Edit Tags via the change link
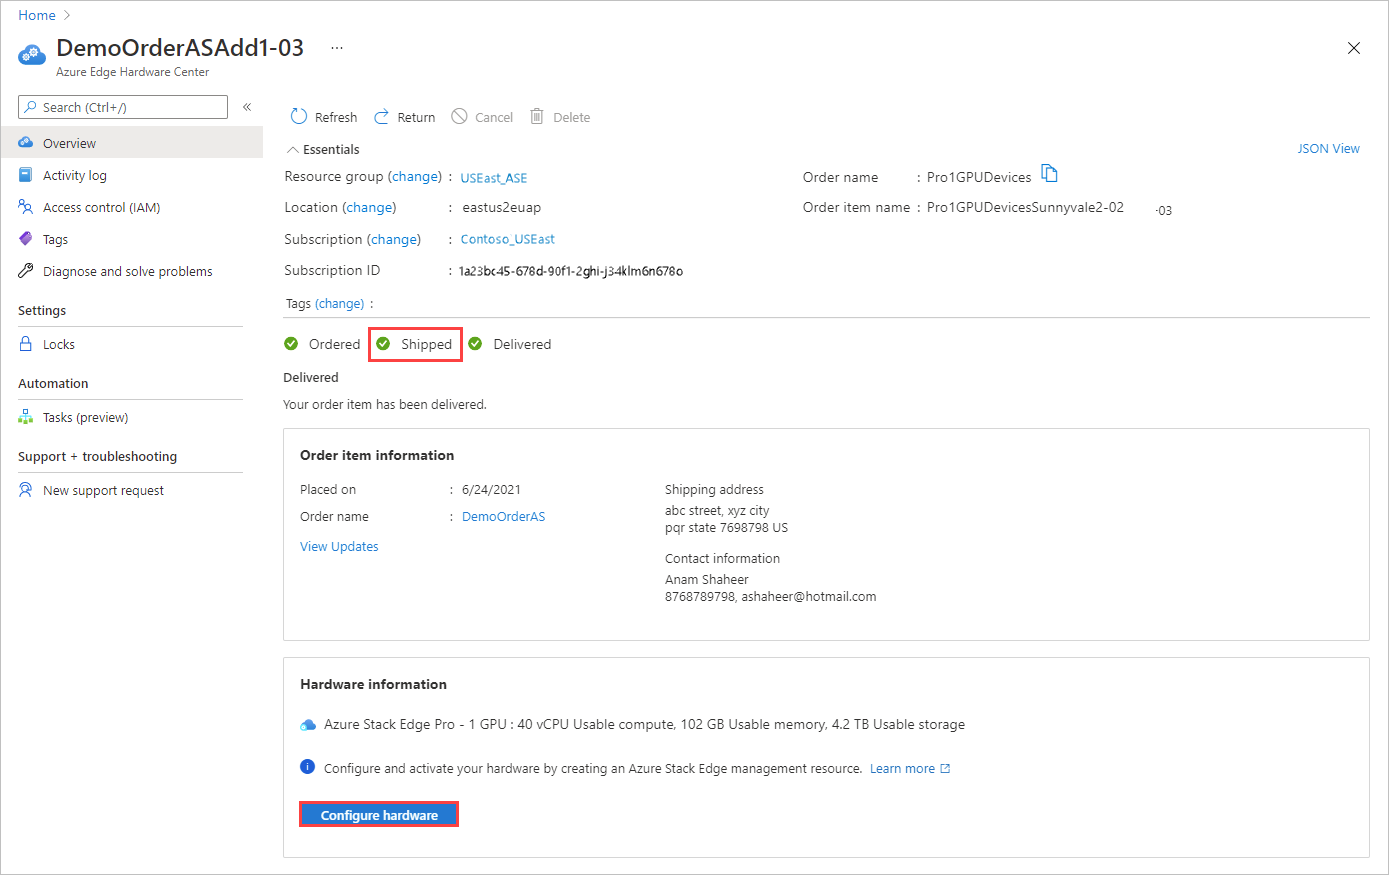 [340, 303]
